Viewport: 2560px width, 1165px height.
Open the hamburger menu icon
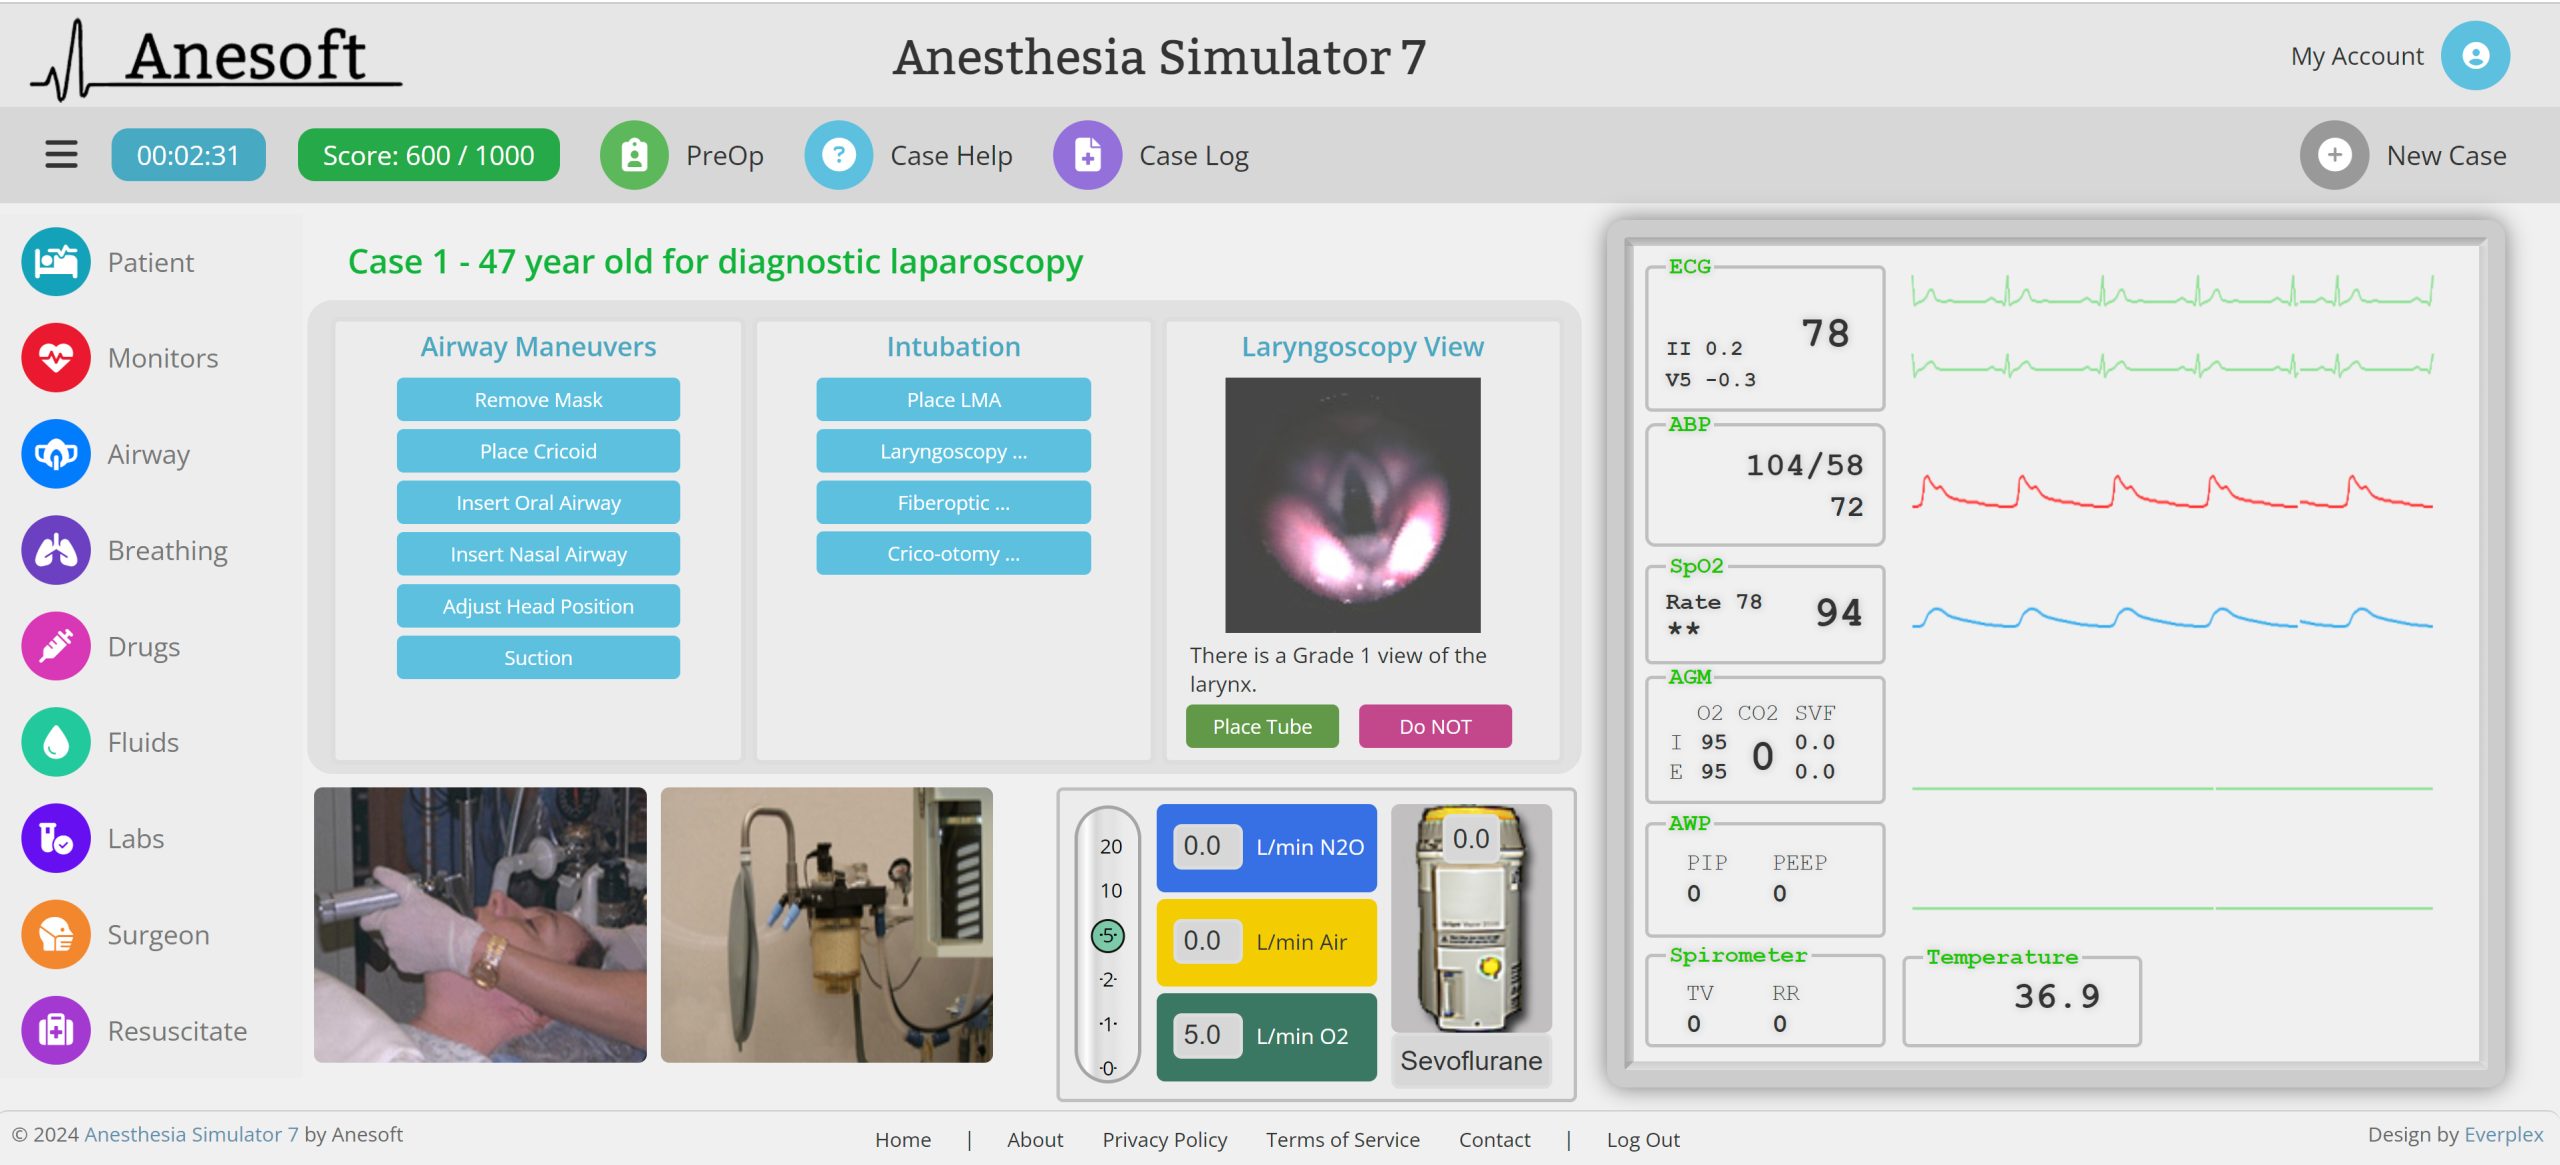[x=61, y=155]
